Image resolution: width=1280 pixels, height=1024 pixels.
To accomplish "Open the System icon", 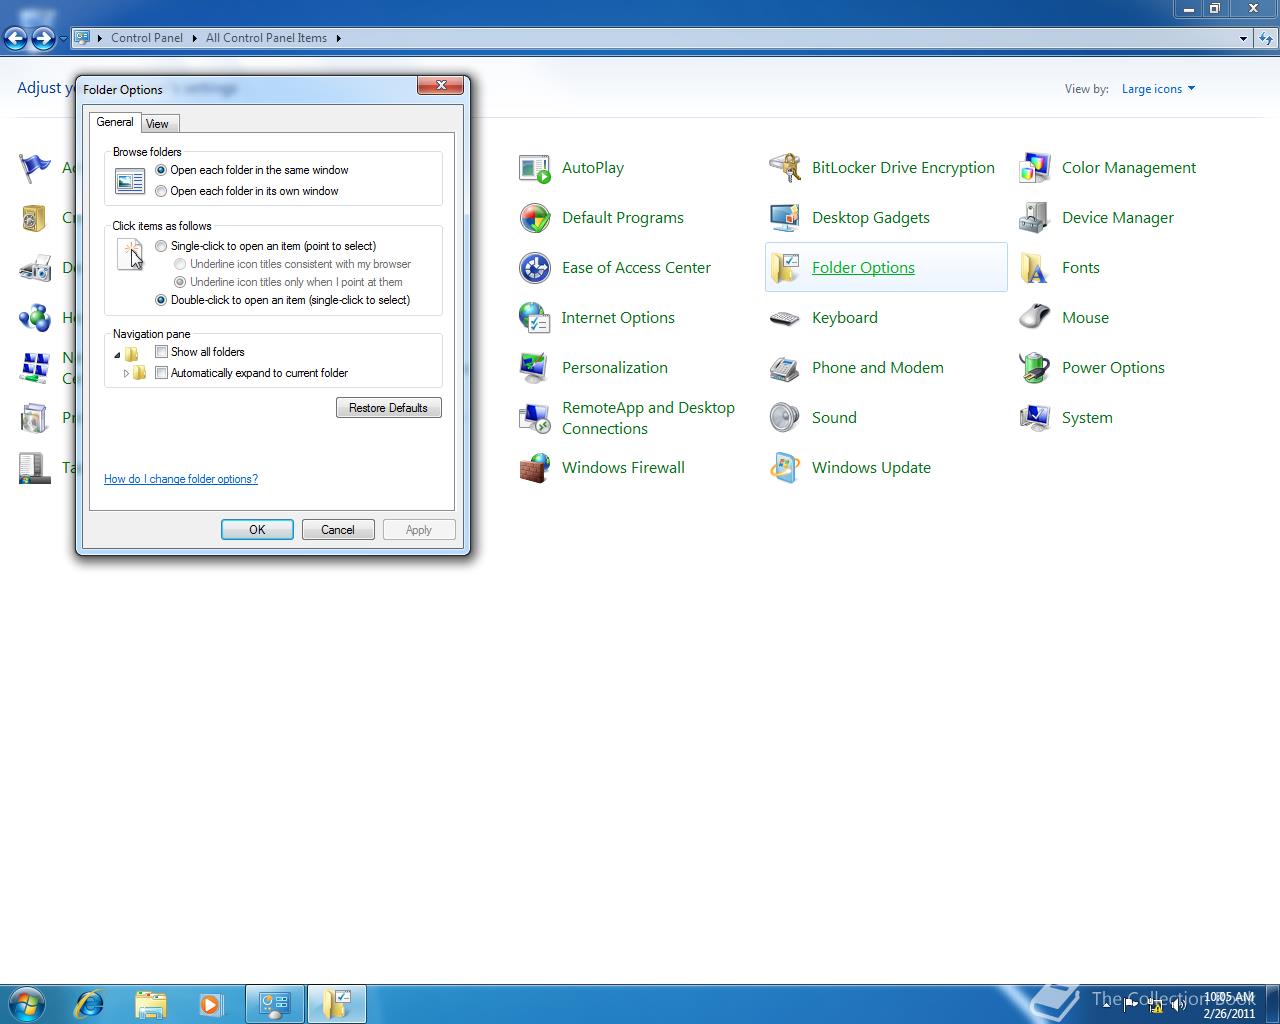I will click(1035, 418).
